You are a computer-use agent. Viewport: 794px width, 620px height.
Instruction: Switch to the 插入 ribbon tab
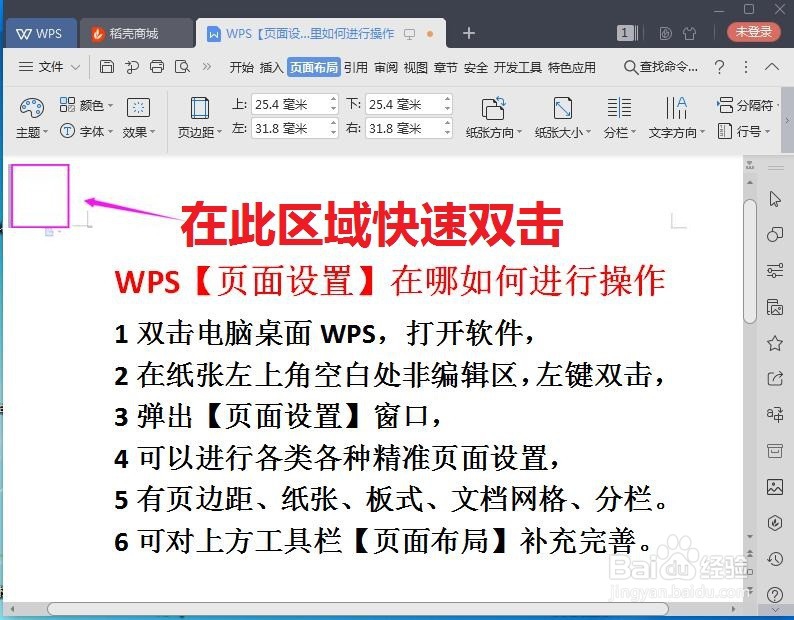pyautogui.click(x=271, y=67)
